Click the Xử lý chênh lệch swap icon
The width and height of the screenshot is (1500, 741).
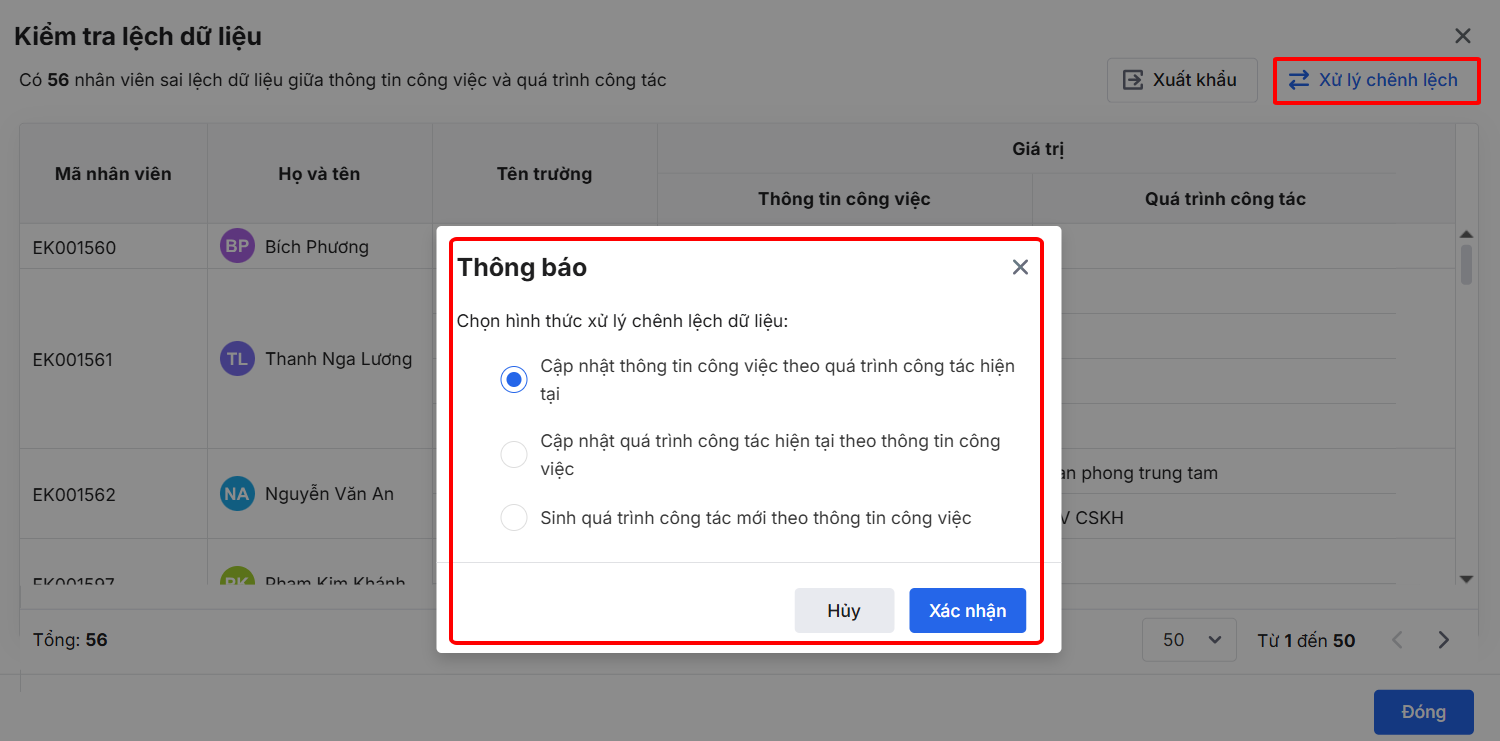tap(1299, 80)
